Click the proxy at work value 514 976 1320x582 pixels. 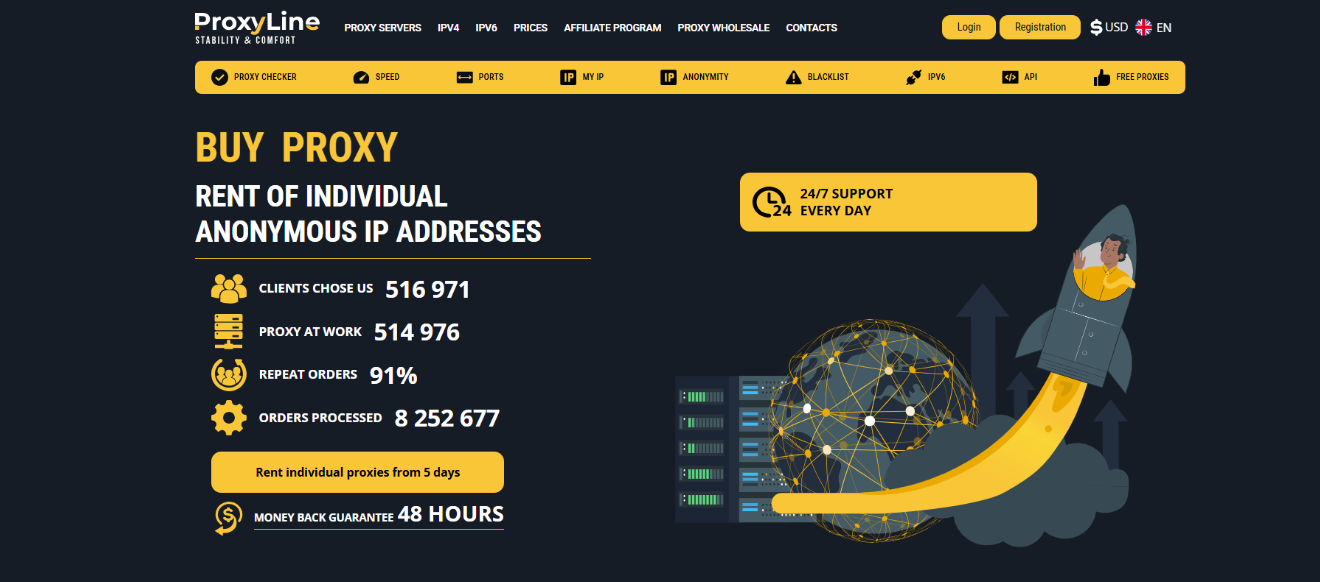pos(417,332)
